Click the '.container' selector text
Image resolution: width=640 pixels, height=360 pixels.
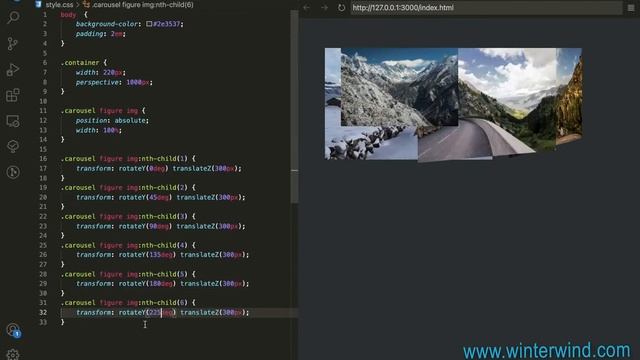tap(80, 63)
